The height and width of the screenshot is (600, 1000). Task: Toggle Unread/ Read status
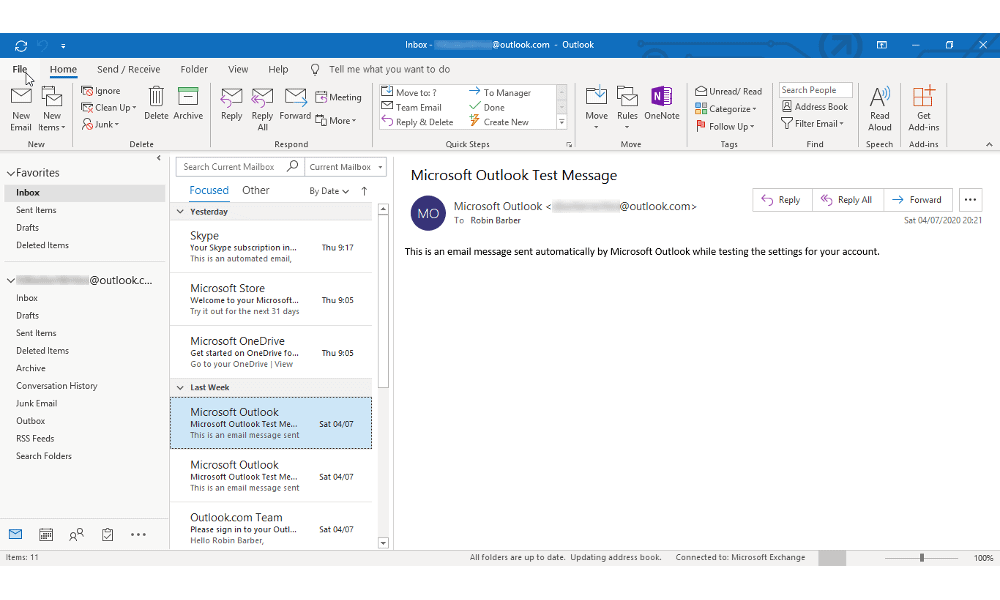(728, 91)
